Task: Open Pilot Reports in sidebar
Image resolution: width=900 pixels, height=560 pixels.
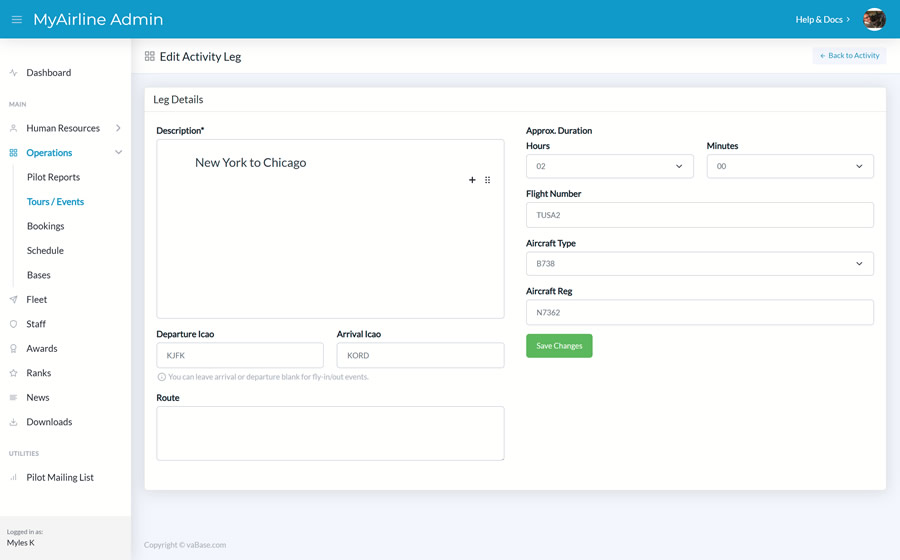Action: click(53, 177)
